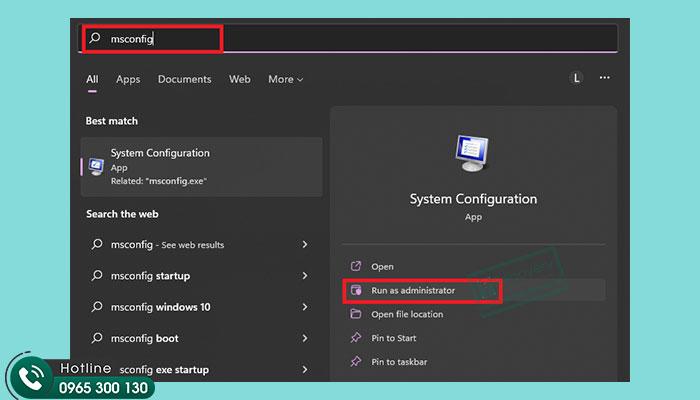
Task: Open the three-dot options menu
Action: [604, 78]
